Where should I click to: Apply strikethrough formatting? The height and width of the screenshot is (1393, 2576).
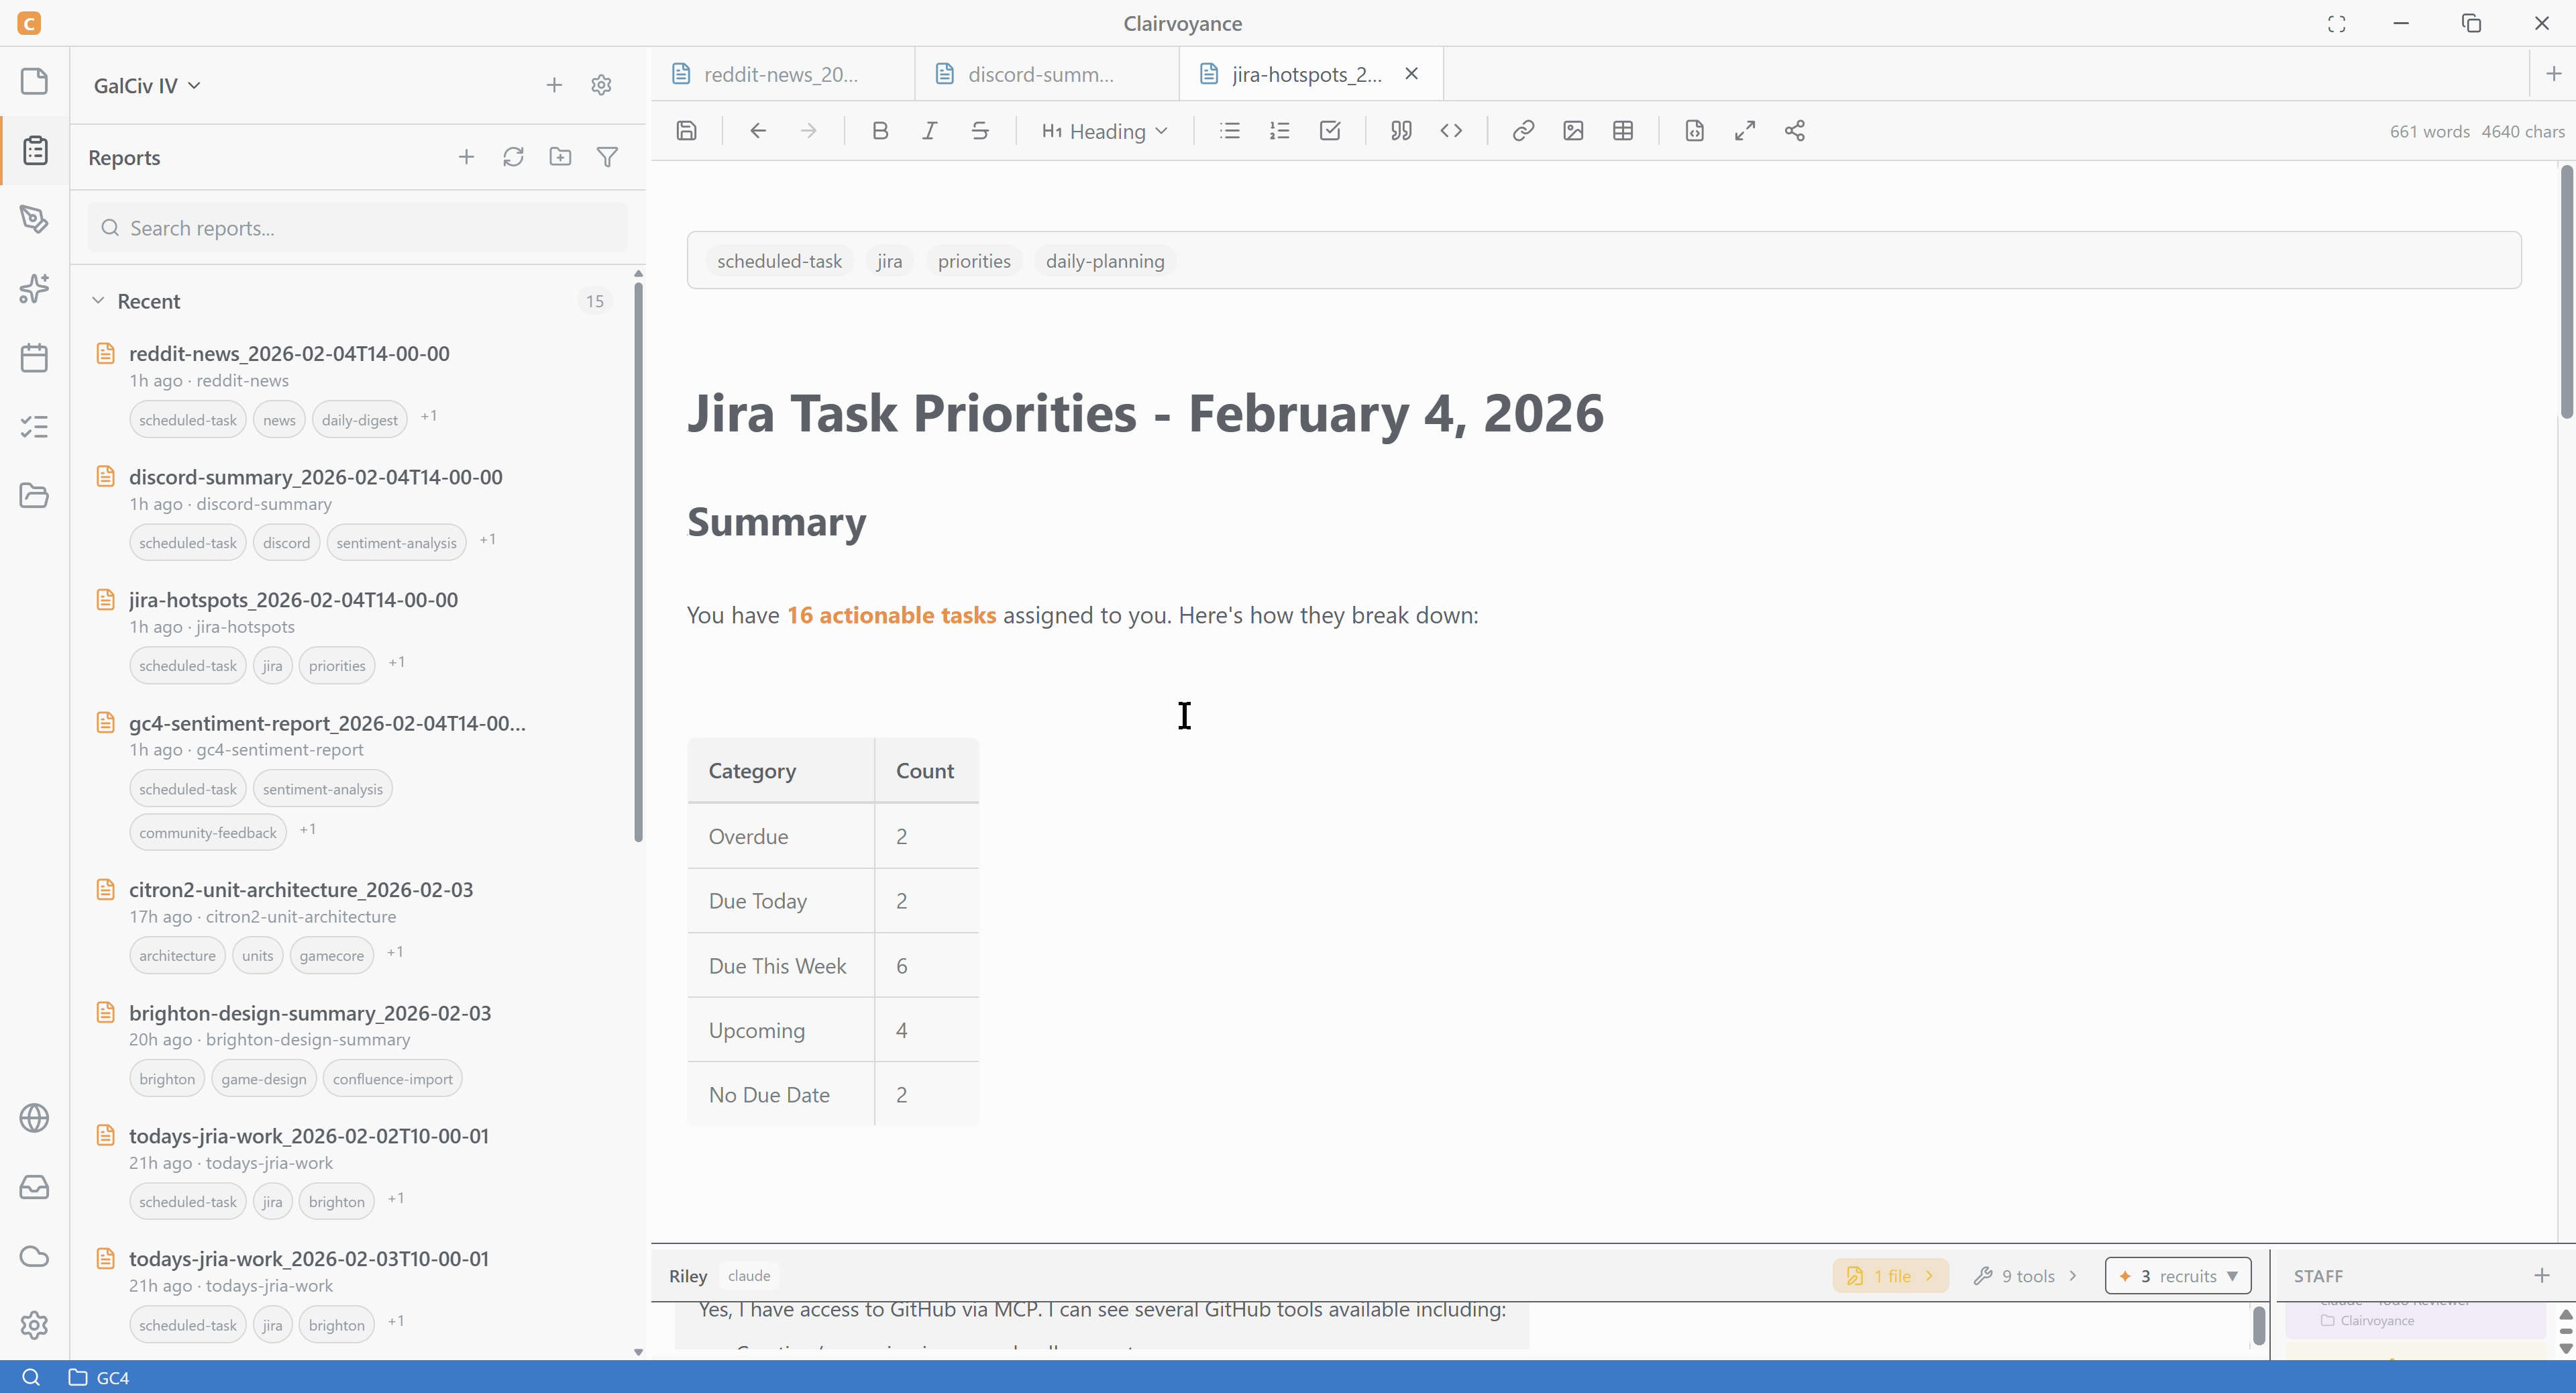(980, 131)
